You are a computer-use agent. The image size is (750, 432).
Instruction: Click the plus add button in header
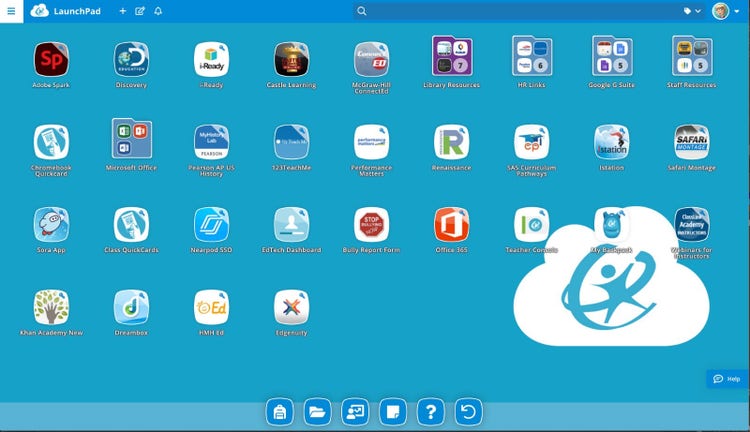(x=122, y=11)
